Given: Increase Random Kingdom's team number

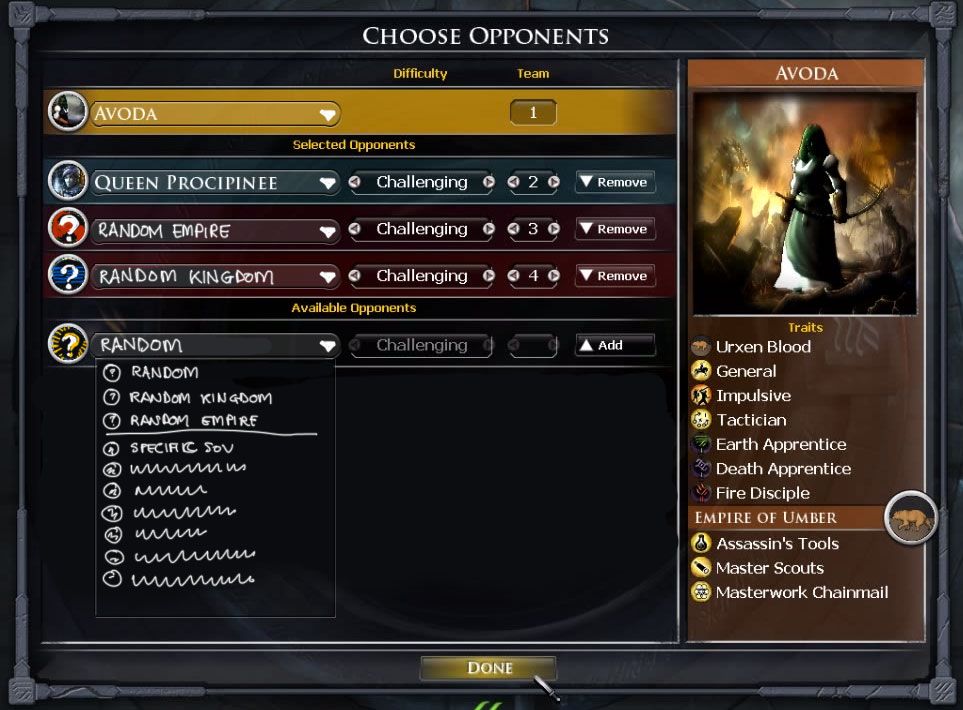Looking at the screenshot, I should (x=553, y=276).
